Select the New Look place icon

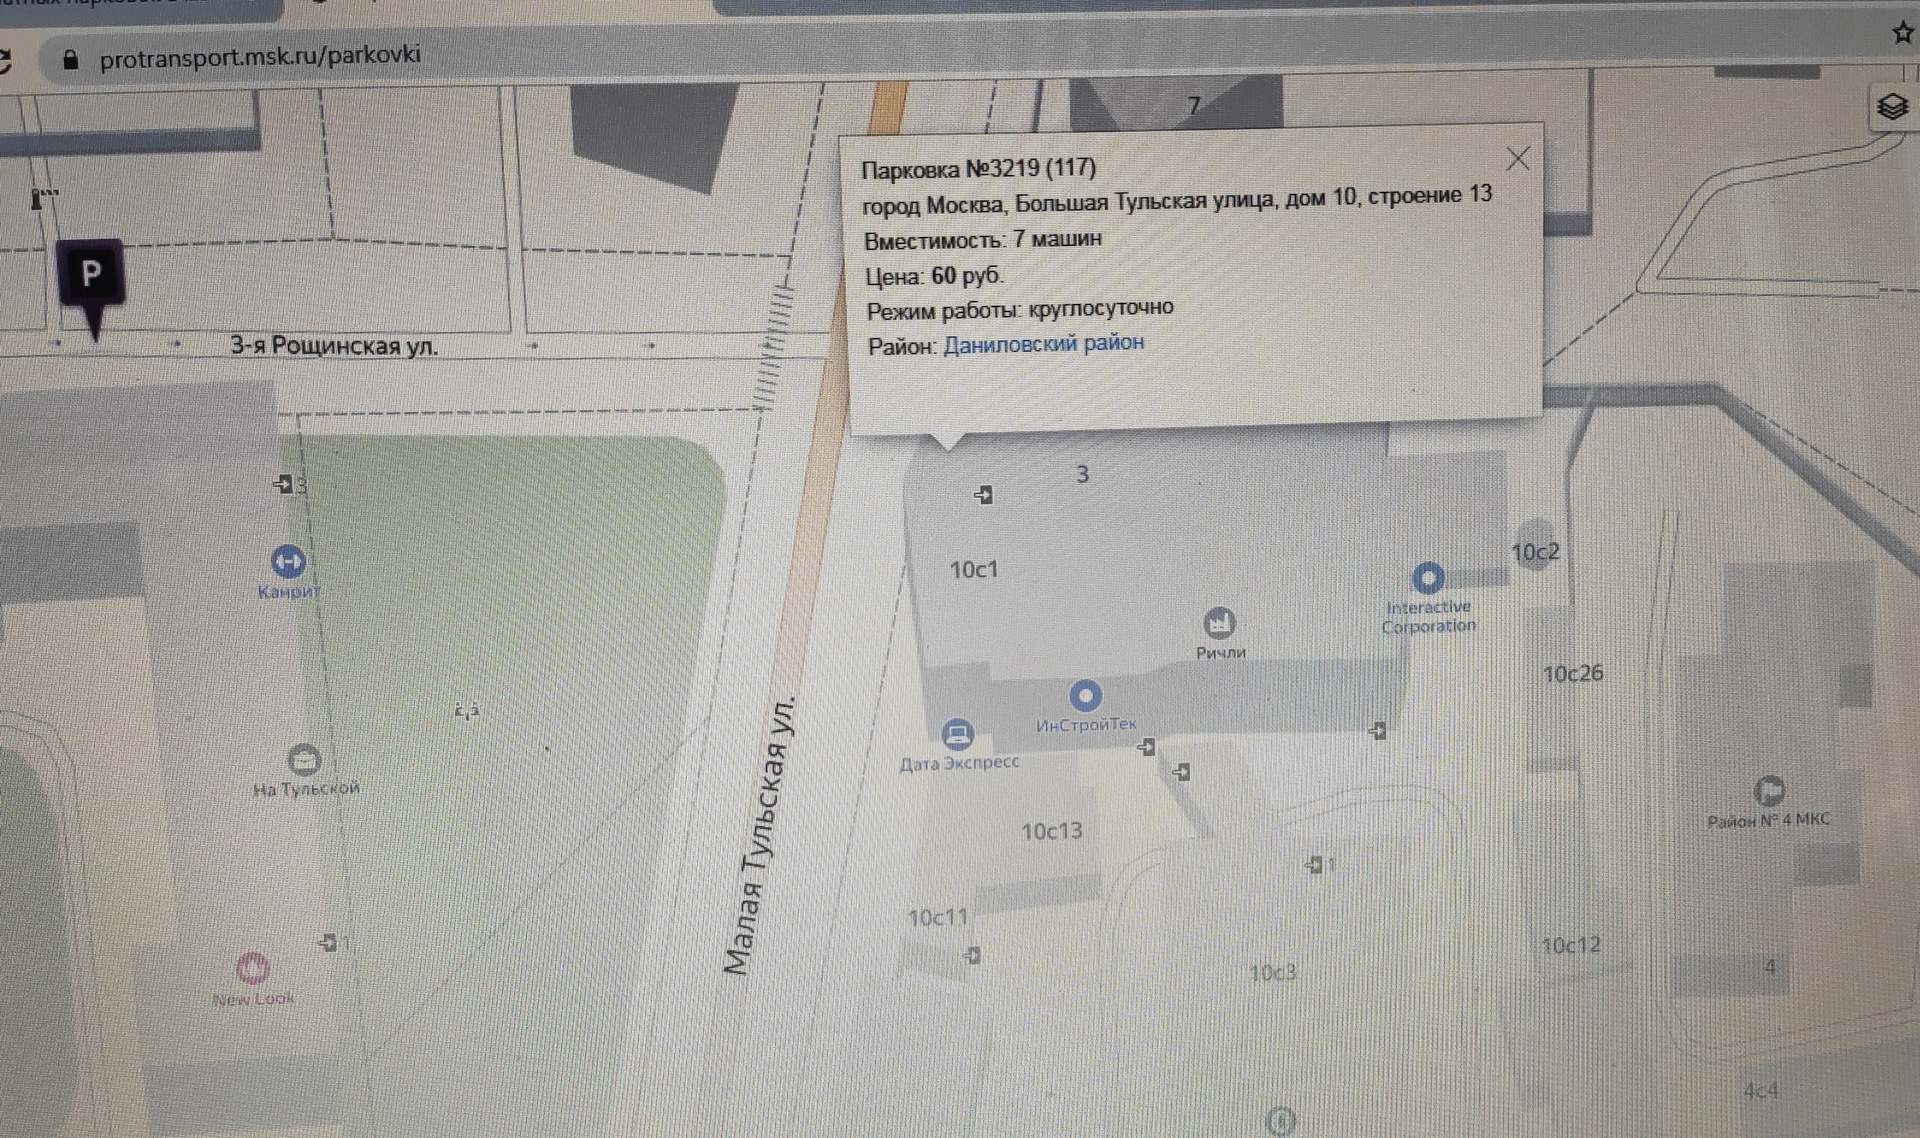click(252, 967)
